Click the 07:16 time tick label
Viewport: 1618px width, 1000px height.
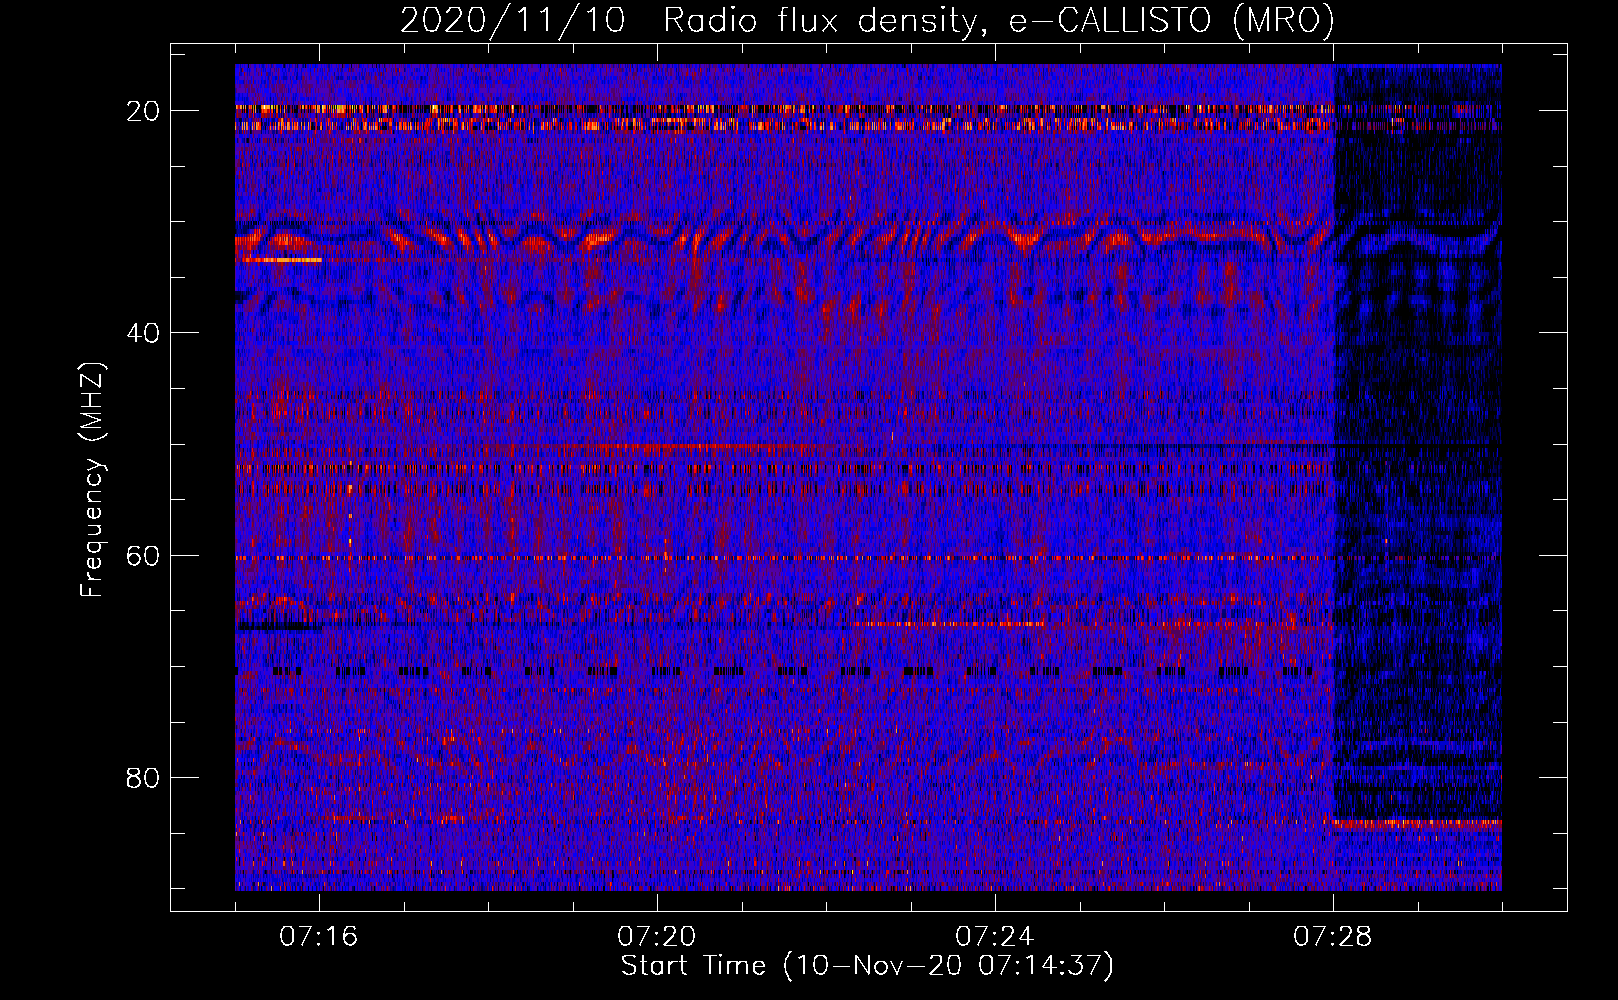[x=319, y=937]
